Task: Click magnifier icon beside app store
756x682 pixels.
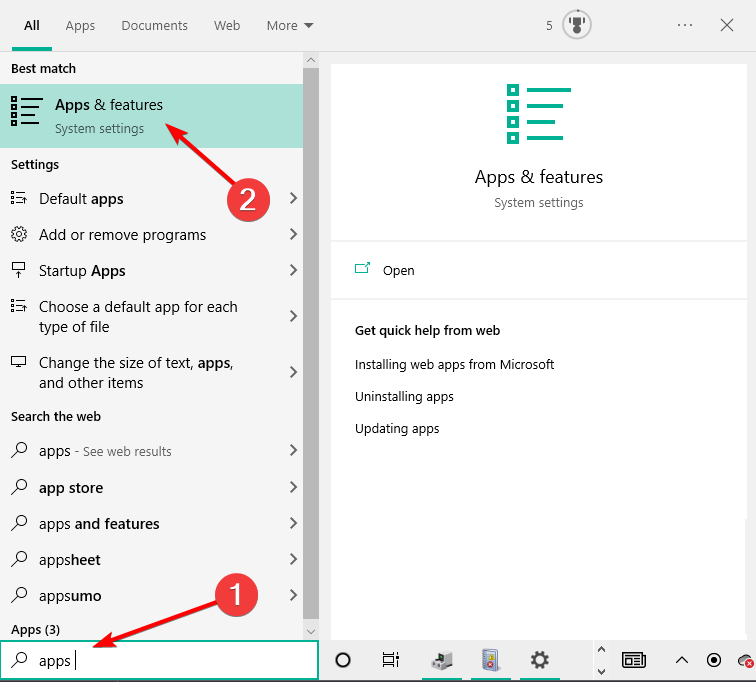Action: (19, 487)
